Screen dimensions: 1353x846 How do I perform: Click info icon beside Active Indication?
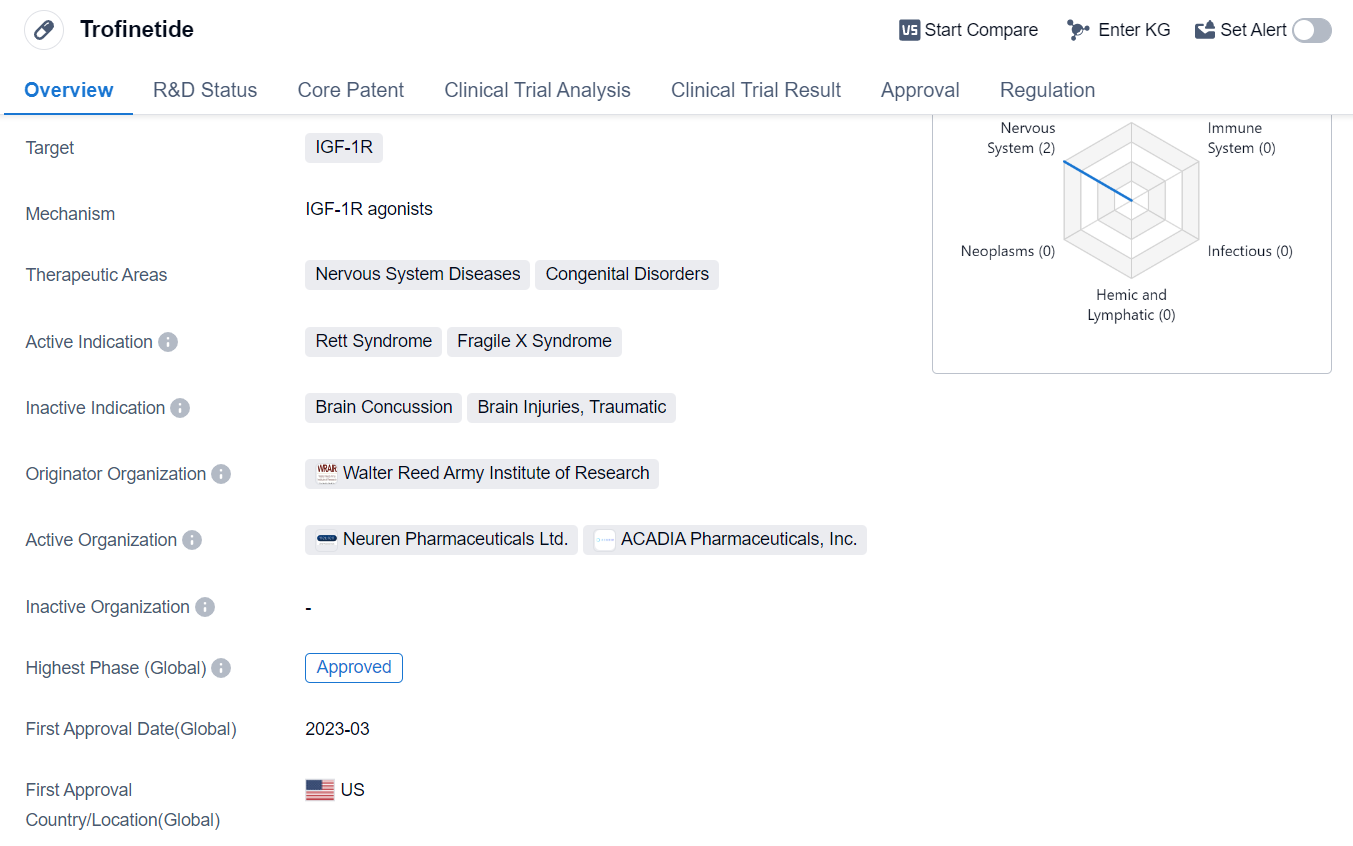168,342
